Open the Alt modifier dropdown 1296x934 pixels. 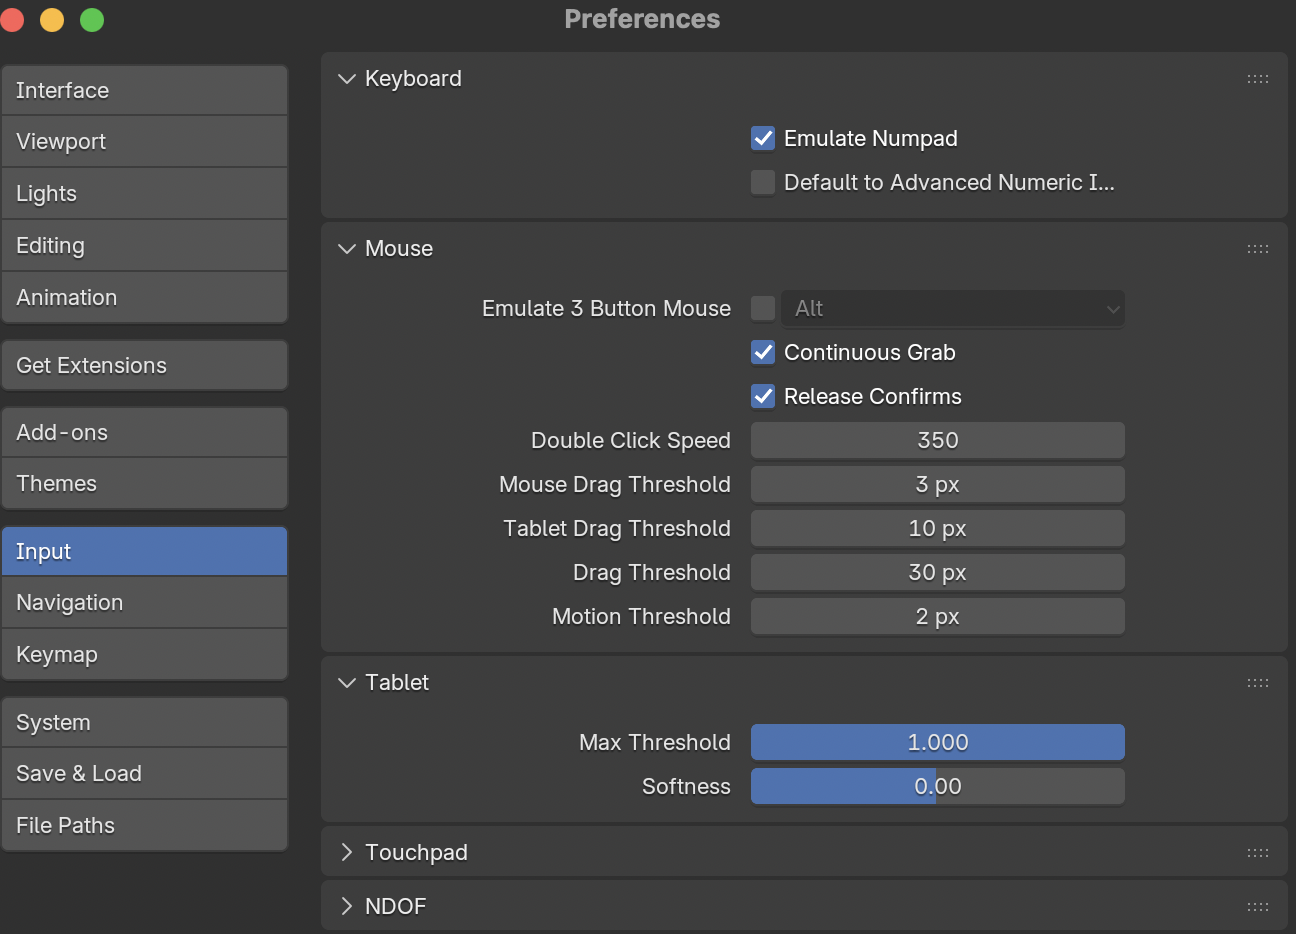click(952, 309)
